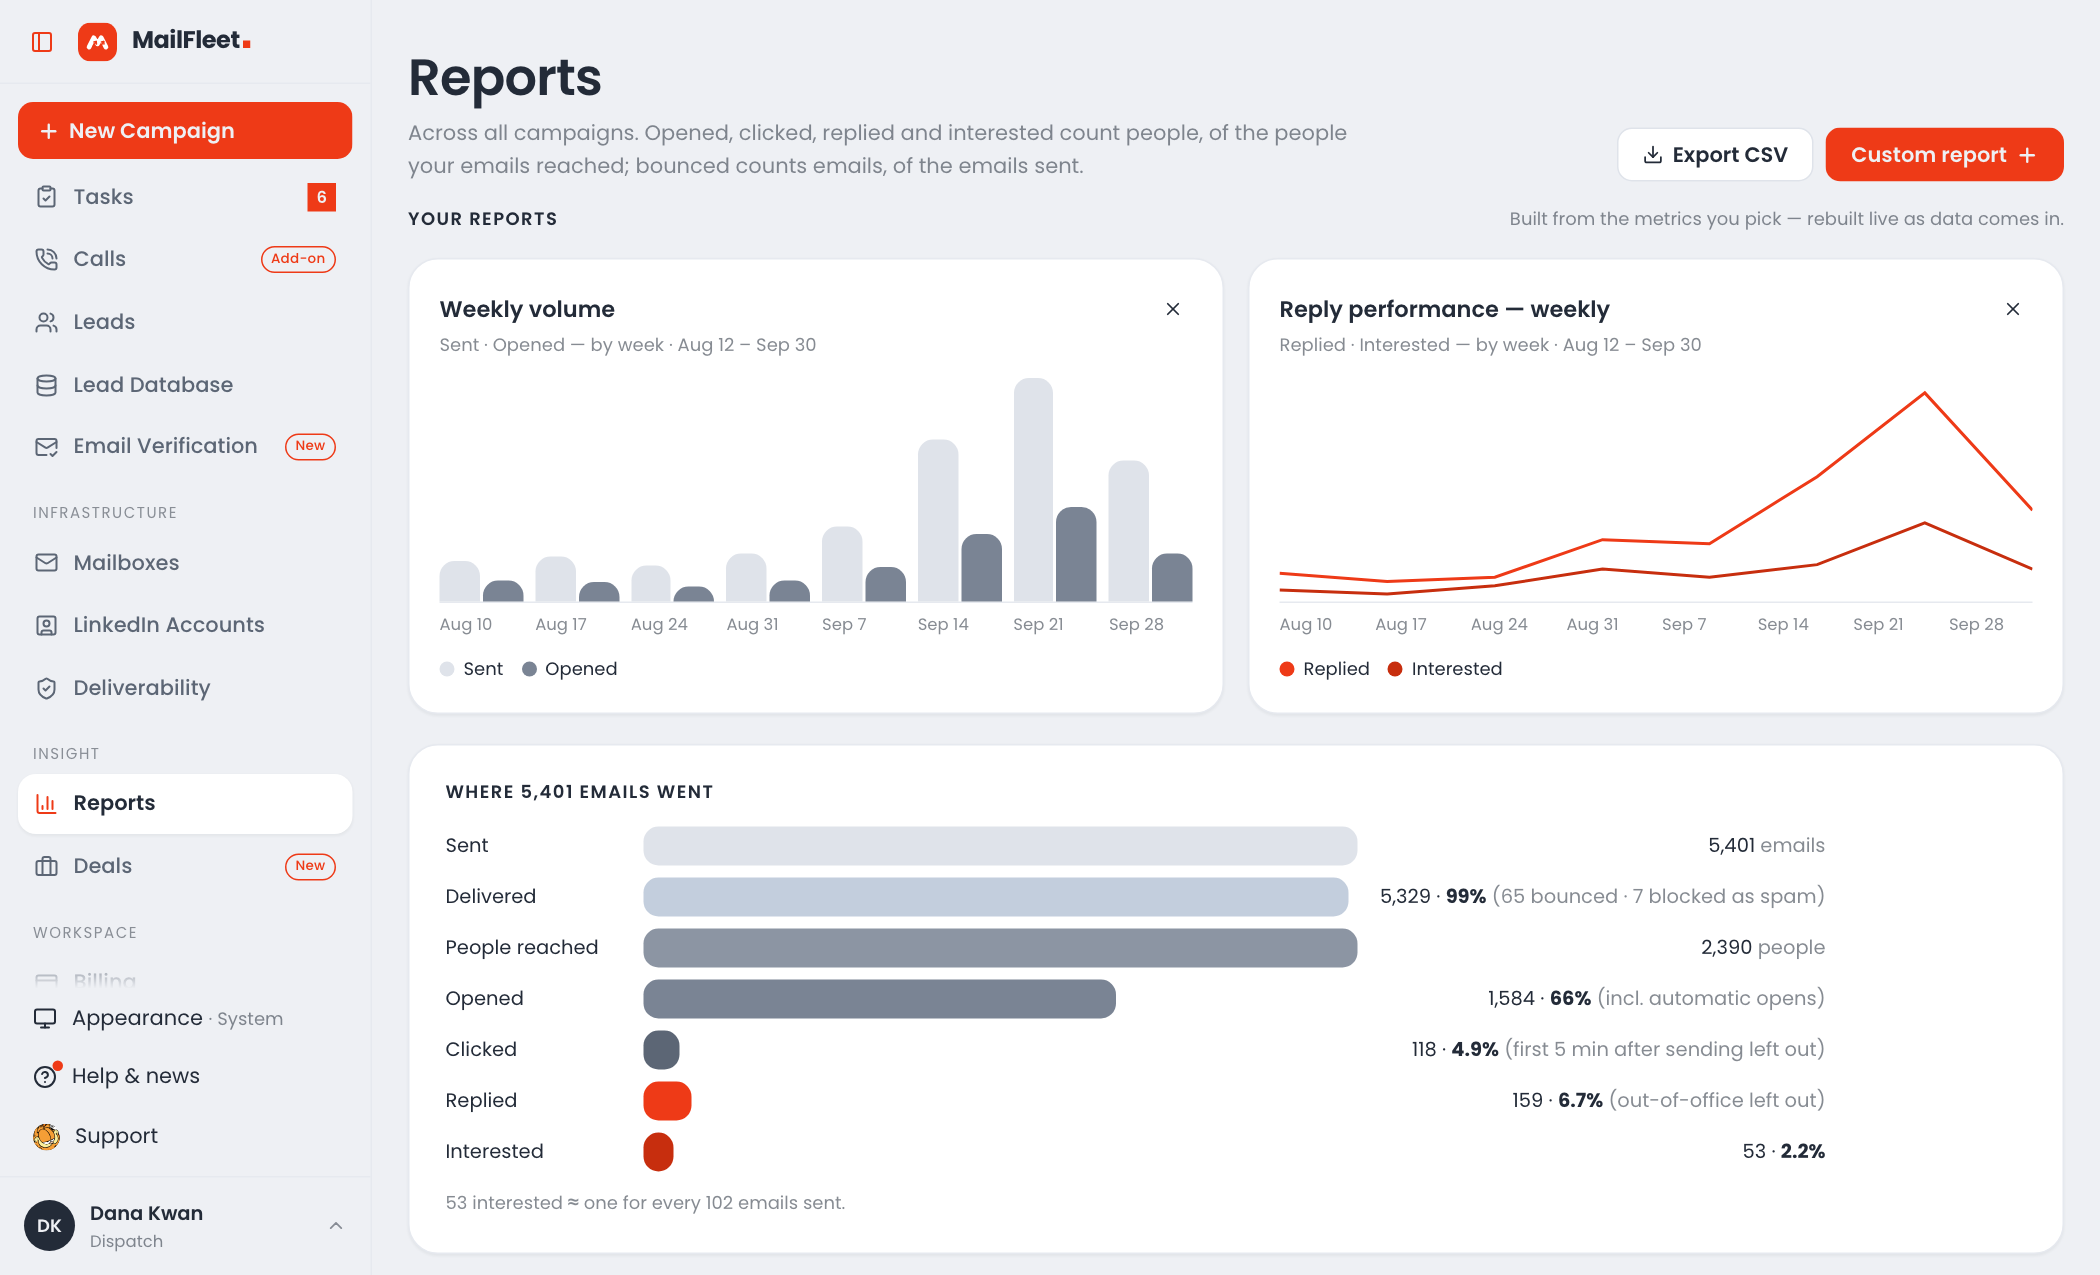The image size is (2100, 1275).
Task: Click the Sent funnel bar
Action: tap(1000, 846)
